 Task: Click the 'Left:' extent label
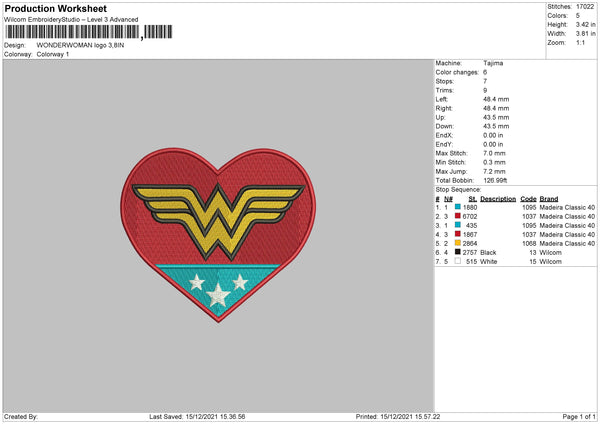tap(442, 99)
